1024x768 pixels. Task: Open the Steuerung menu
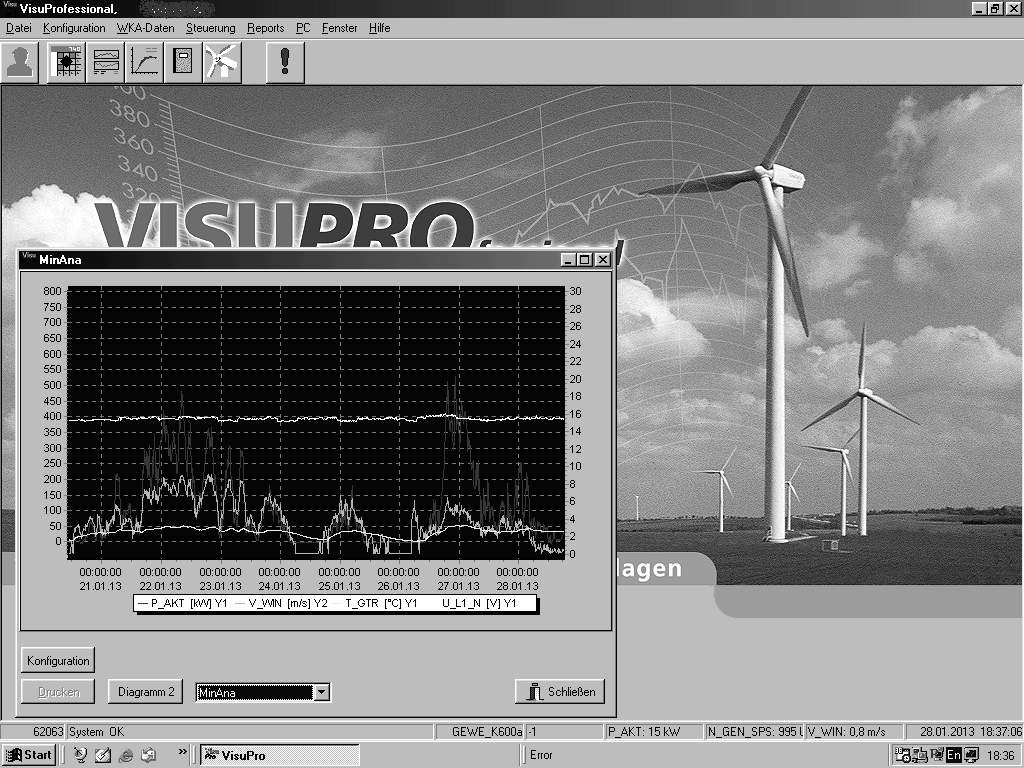tap(210, 28)
